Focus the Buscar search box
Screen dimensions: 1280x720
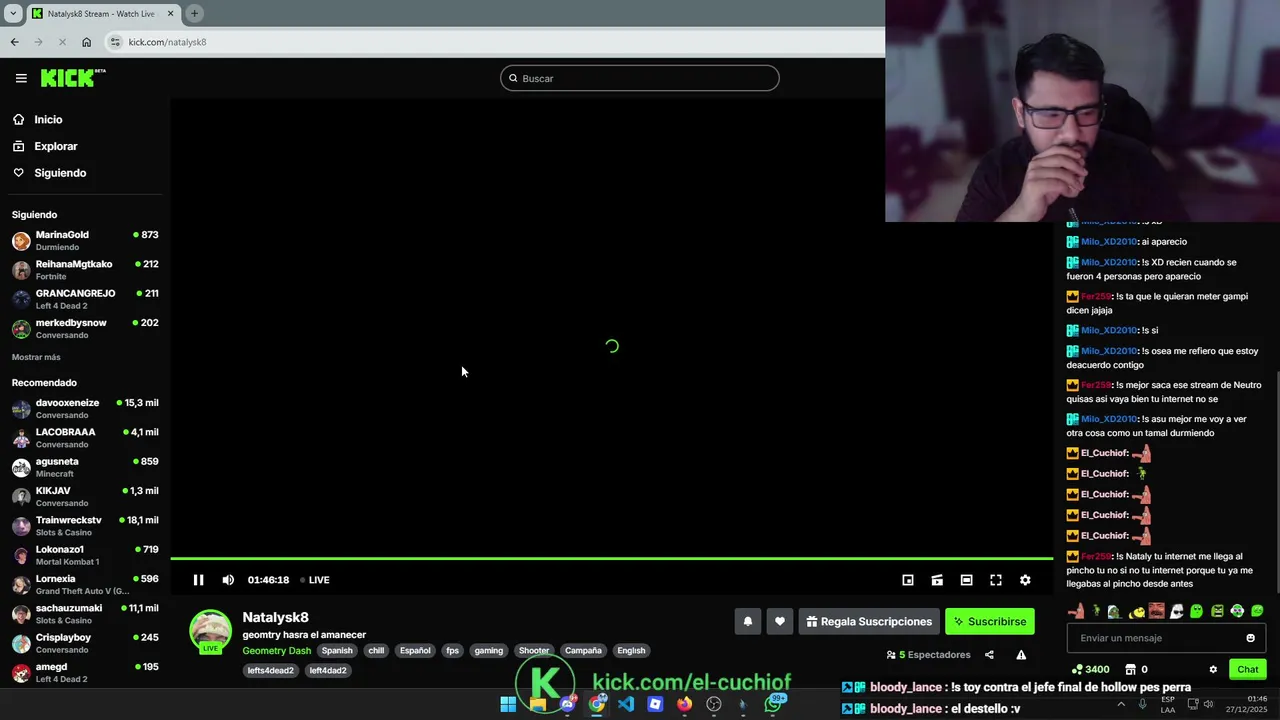click(x=640, y=78)
